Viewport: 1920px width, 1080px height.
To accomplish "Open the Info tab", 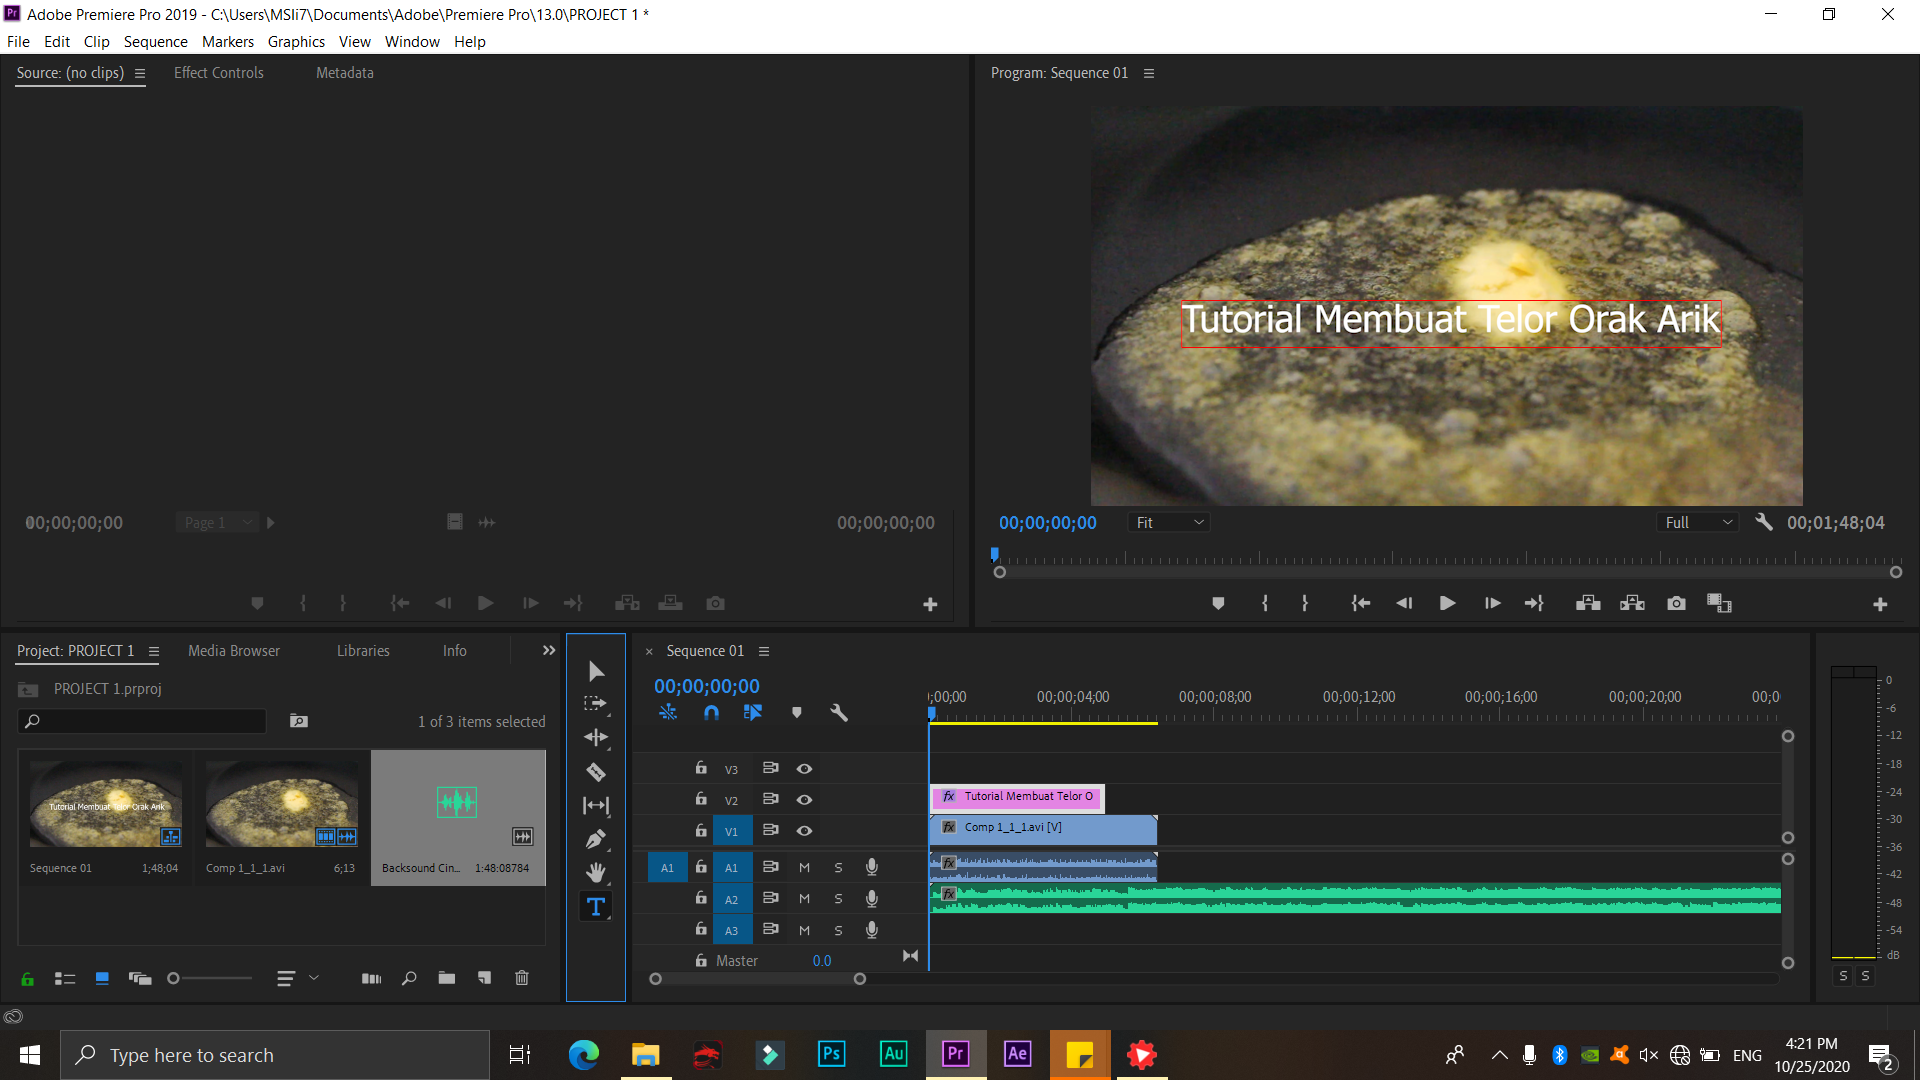I will click(x=455, y=651).
